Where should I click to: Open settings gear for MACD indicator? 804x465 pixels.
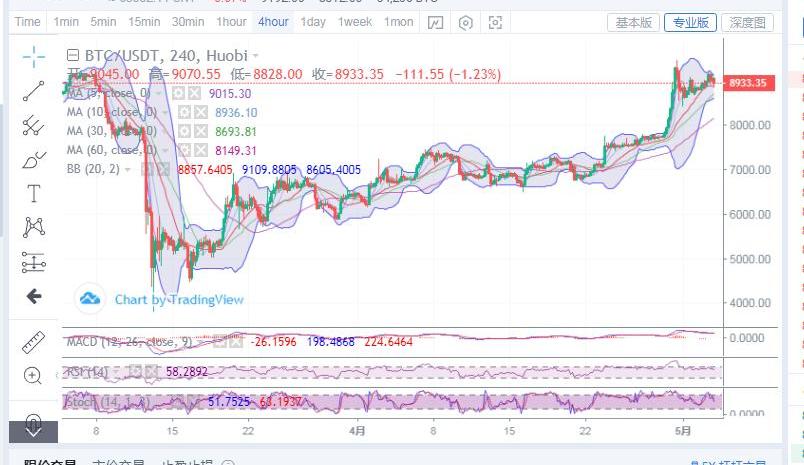pyautogui.click(x=219, y=342)
